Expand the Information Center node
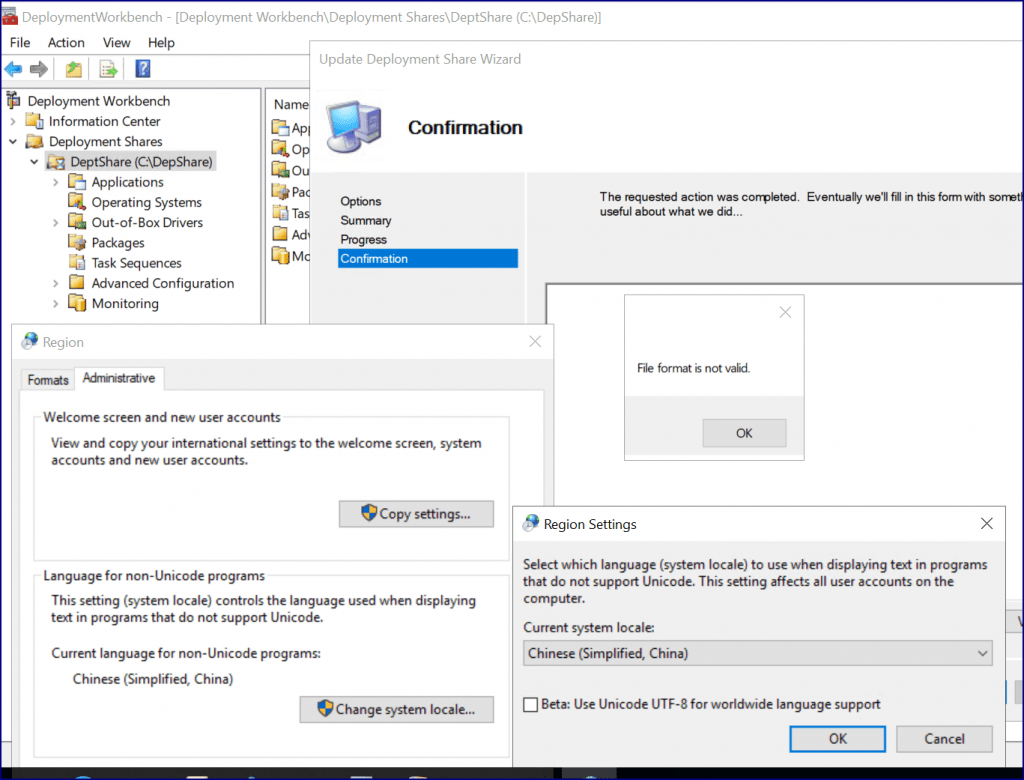The height and width of the screenshot is (780, 1024). pos(13,122)
